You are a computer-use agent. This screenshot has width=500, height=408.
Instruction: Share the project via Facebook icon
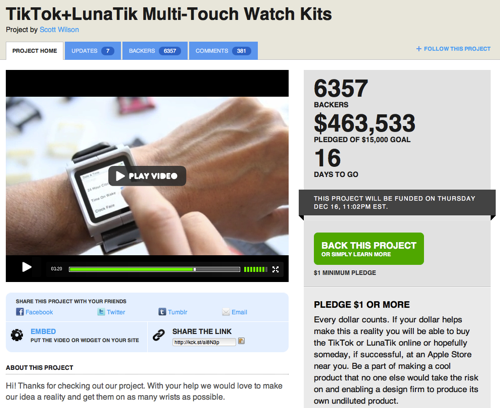pos(20,312)
